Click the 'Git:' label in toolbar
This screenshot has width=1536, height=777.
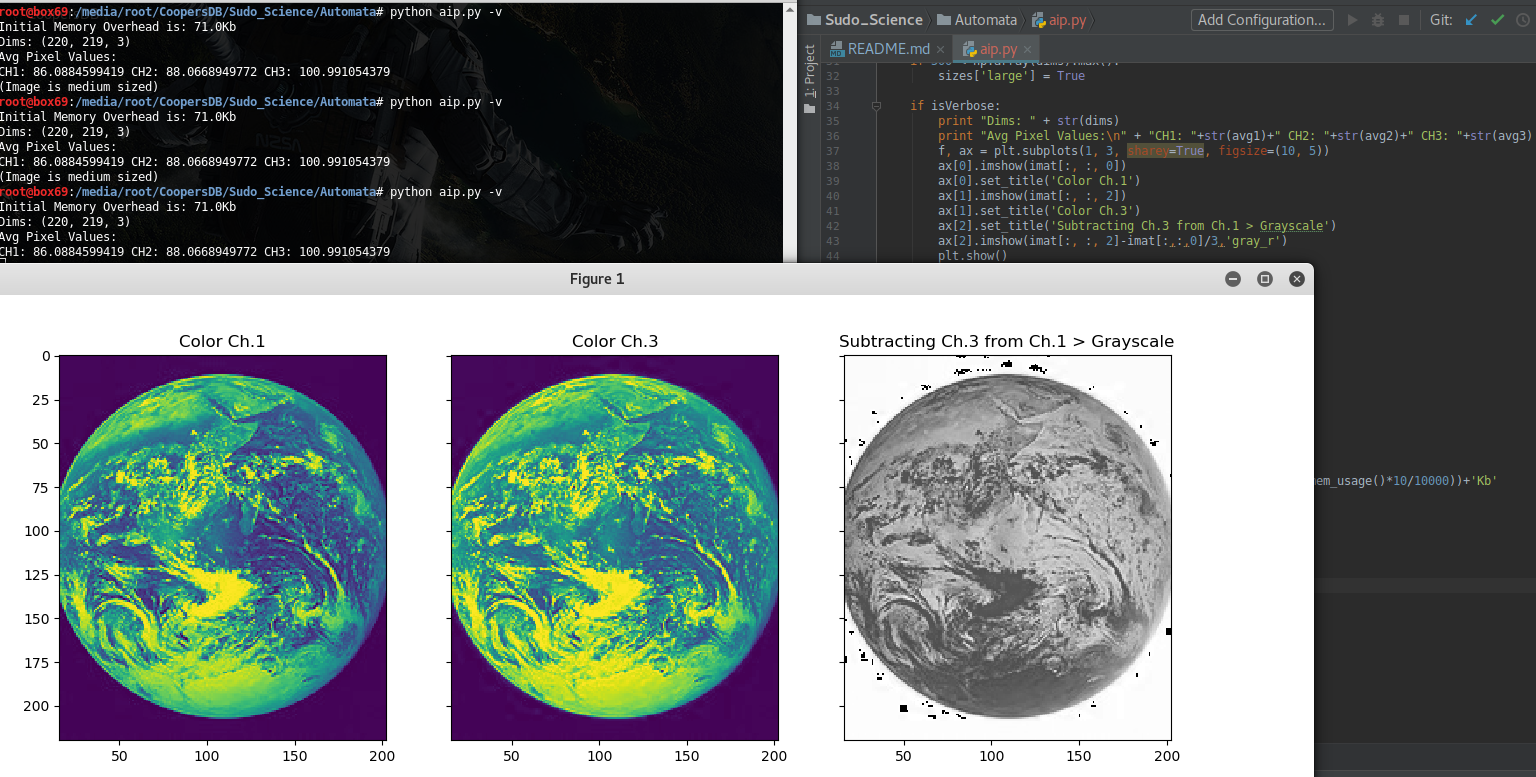tap(1440, 20)
